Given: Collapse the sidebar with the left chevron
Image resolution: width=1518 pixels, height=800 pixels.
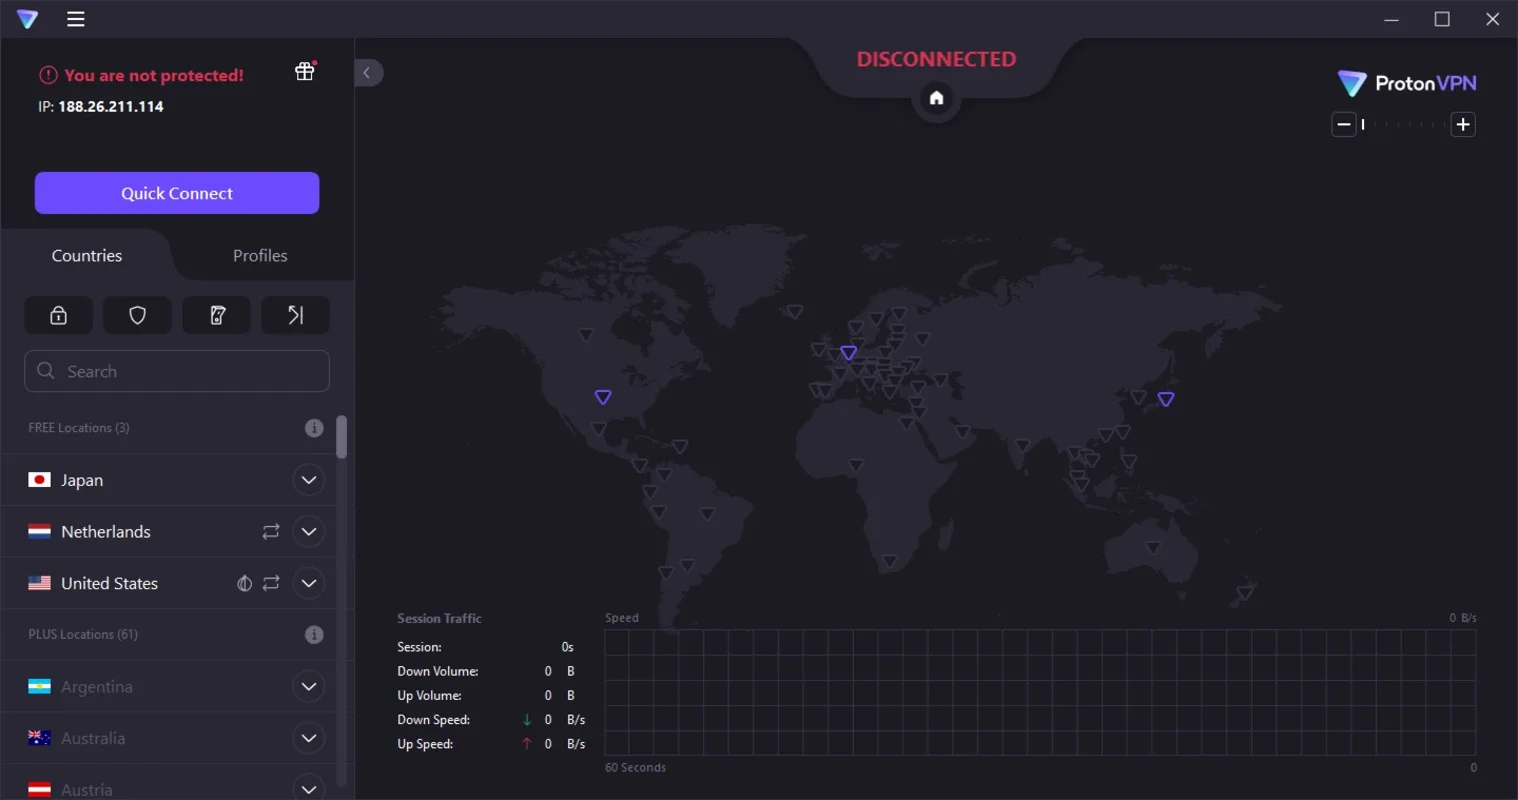Looking at the screenshot, I should (368, 72).
